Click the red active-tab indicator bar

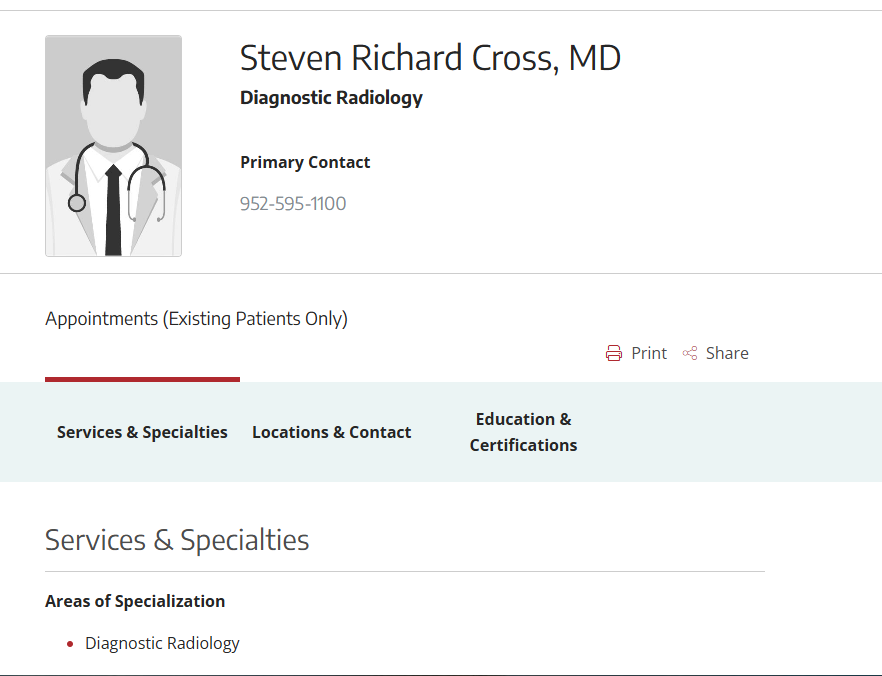[142, 380]
